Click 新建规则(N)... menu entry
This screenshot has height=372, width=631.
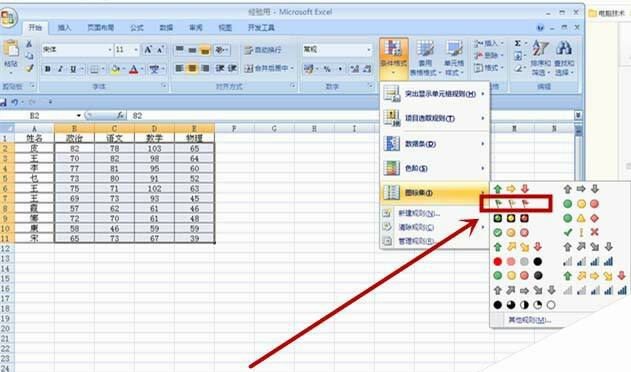pos(419,213)
